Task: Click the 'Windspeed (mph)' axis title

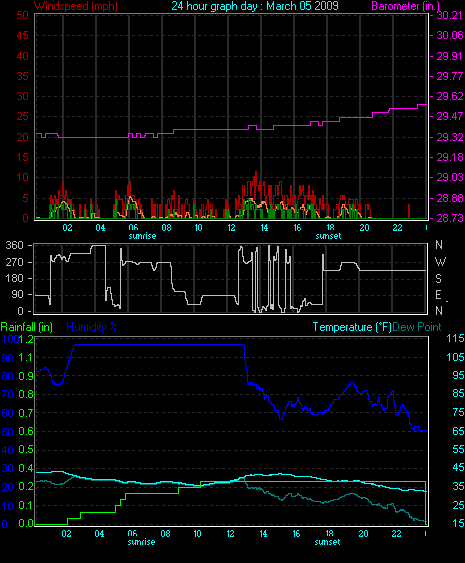Action: pyautogui.click(x=75, y=6)
